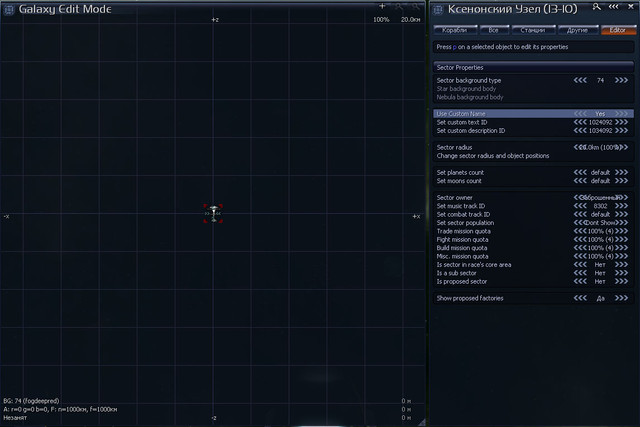Shrink Sector radius with left arrows
Screen dimensions: 640x427
tap(580, 147)
